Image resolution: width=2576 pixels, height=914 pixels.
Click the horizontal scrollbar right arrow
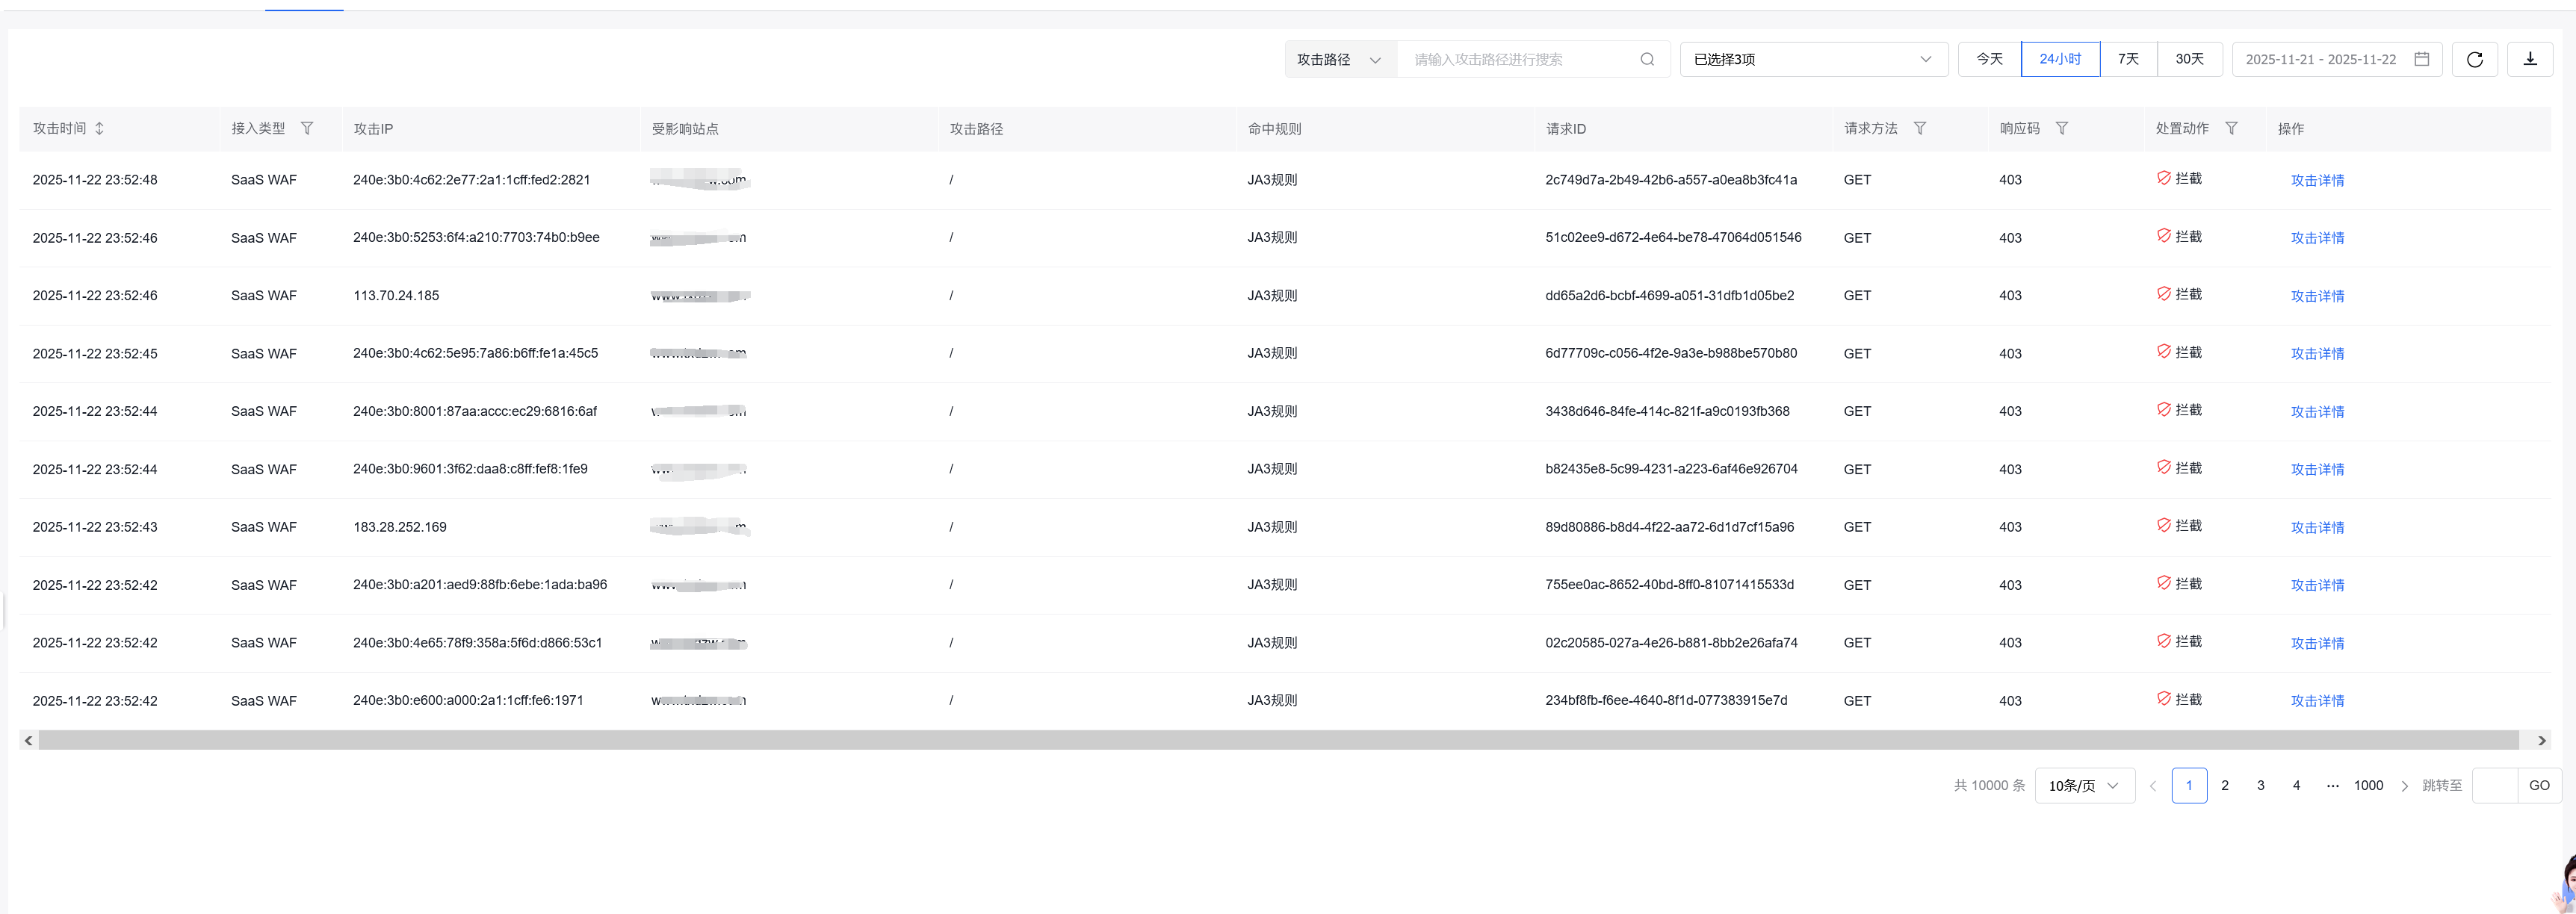coord(2541,741)
